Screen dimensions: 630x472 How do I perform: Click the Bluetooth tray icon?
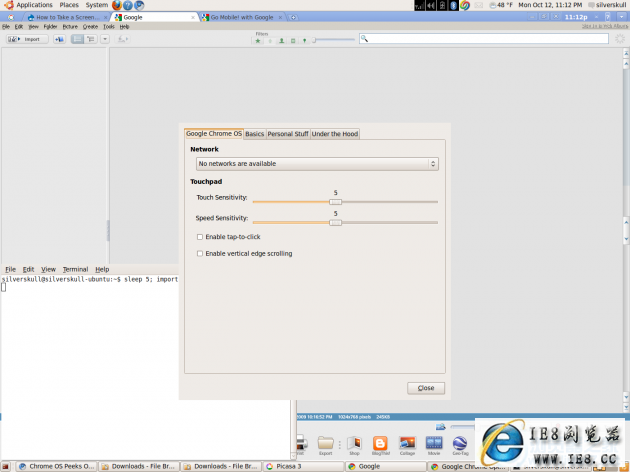tap(453, 5)
